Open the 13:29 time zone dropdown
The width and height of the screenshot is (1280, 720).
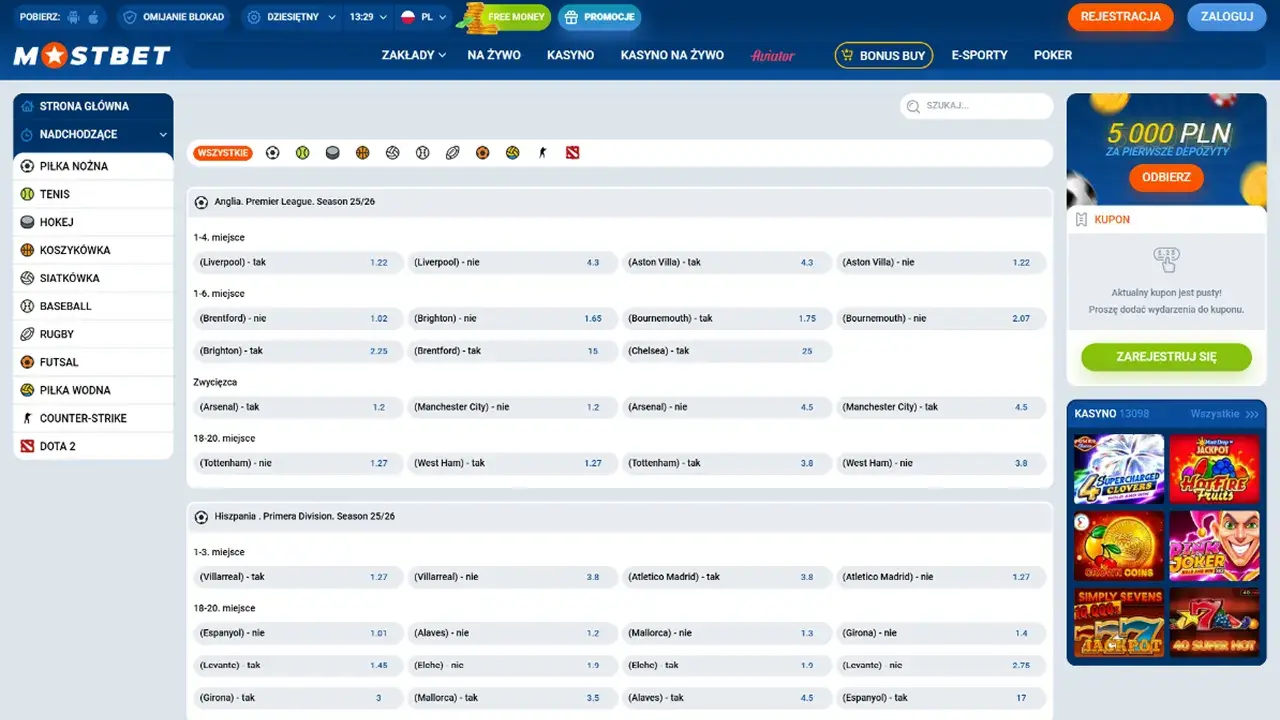tap(368, 17)
